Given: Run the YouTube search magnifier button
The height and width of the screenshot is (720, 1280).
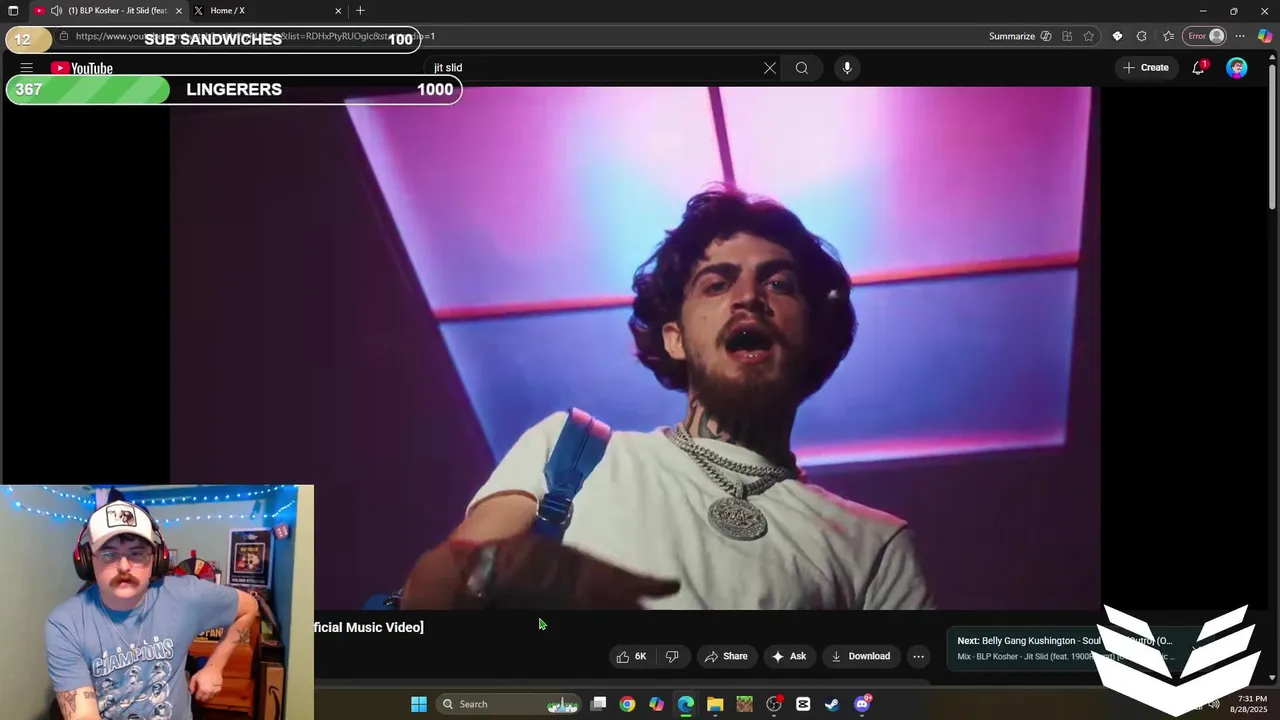Looking at the screenshot, I should coord(802,68).
